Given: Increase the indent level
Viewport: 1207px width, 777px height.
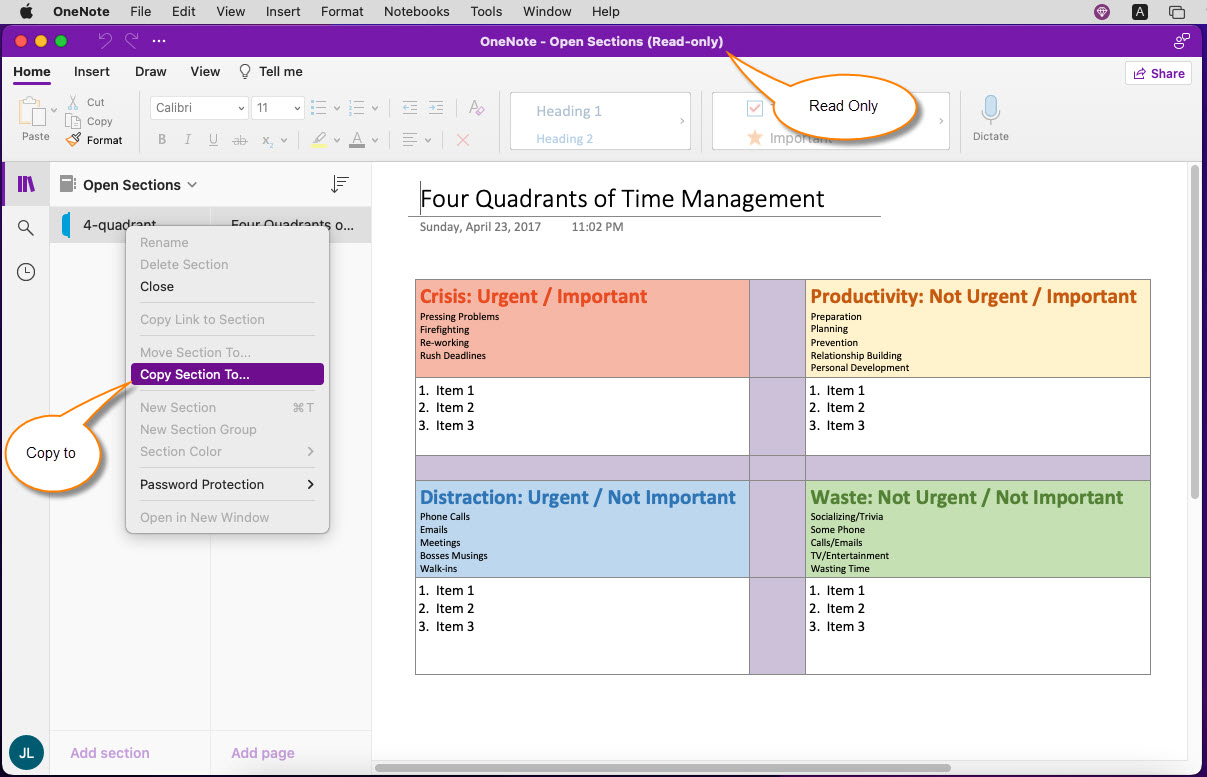Looking at the screenshot, I should [x=436, y=108].
